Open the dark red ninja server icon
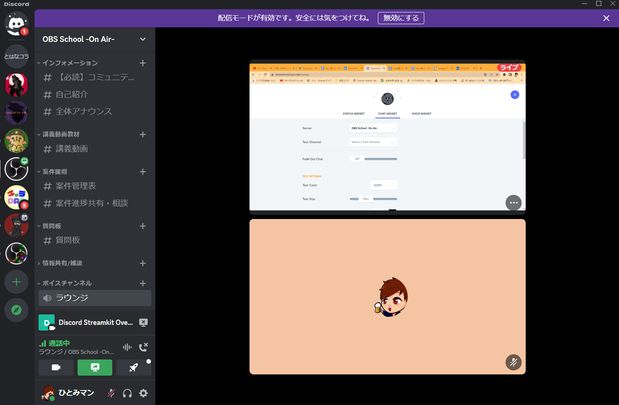The image size is (619, 405). pos(16,225)
